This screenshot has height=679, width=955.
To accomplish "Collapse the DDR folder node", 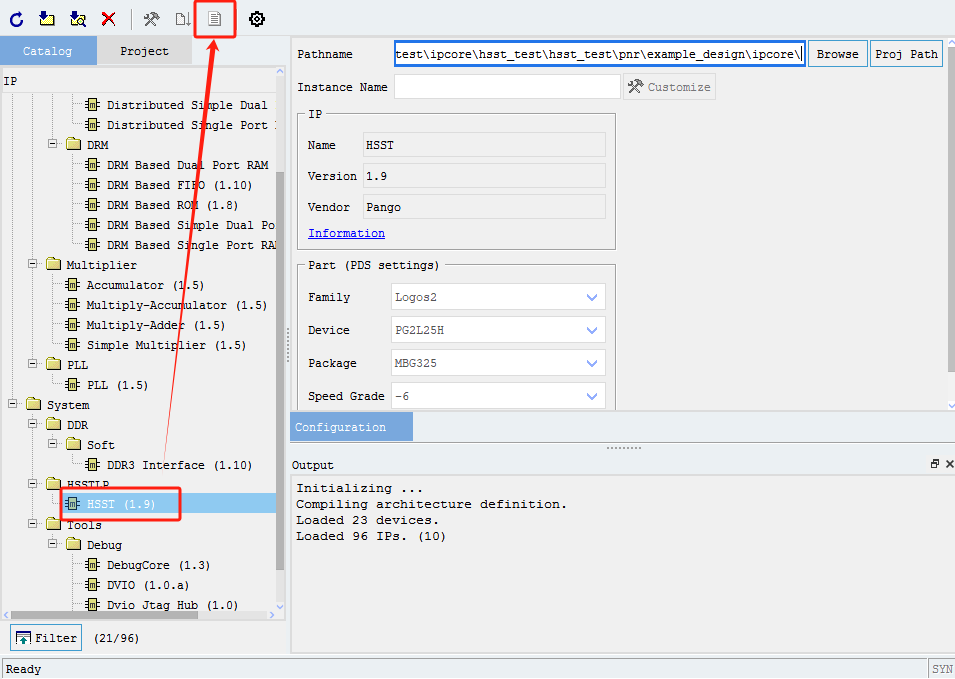I will click(33, 424).
